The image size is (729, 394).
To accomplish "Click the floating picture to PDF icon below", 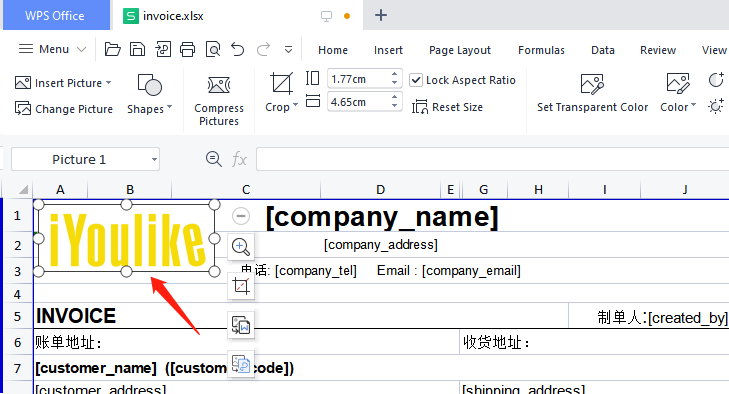I will [x=241, y=364].
